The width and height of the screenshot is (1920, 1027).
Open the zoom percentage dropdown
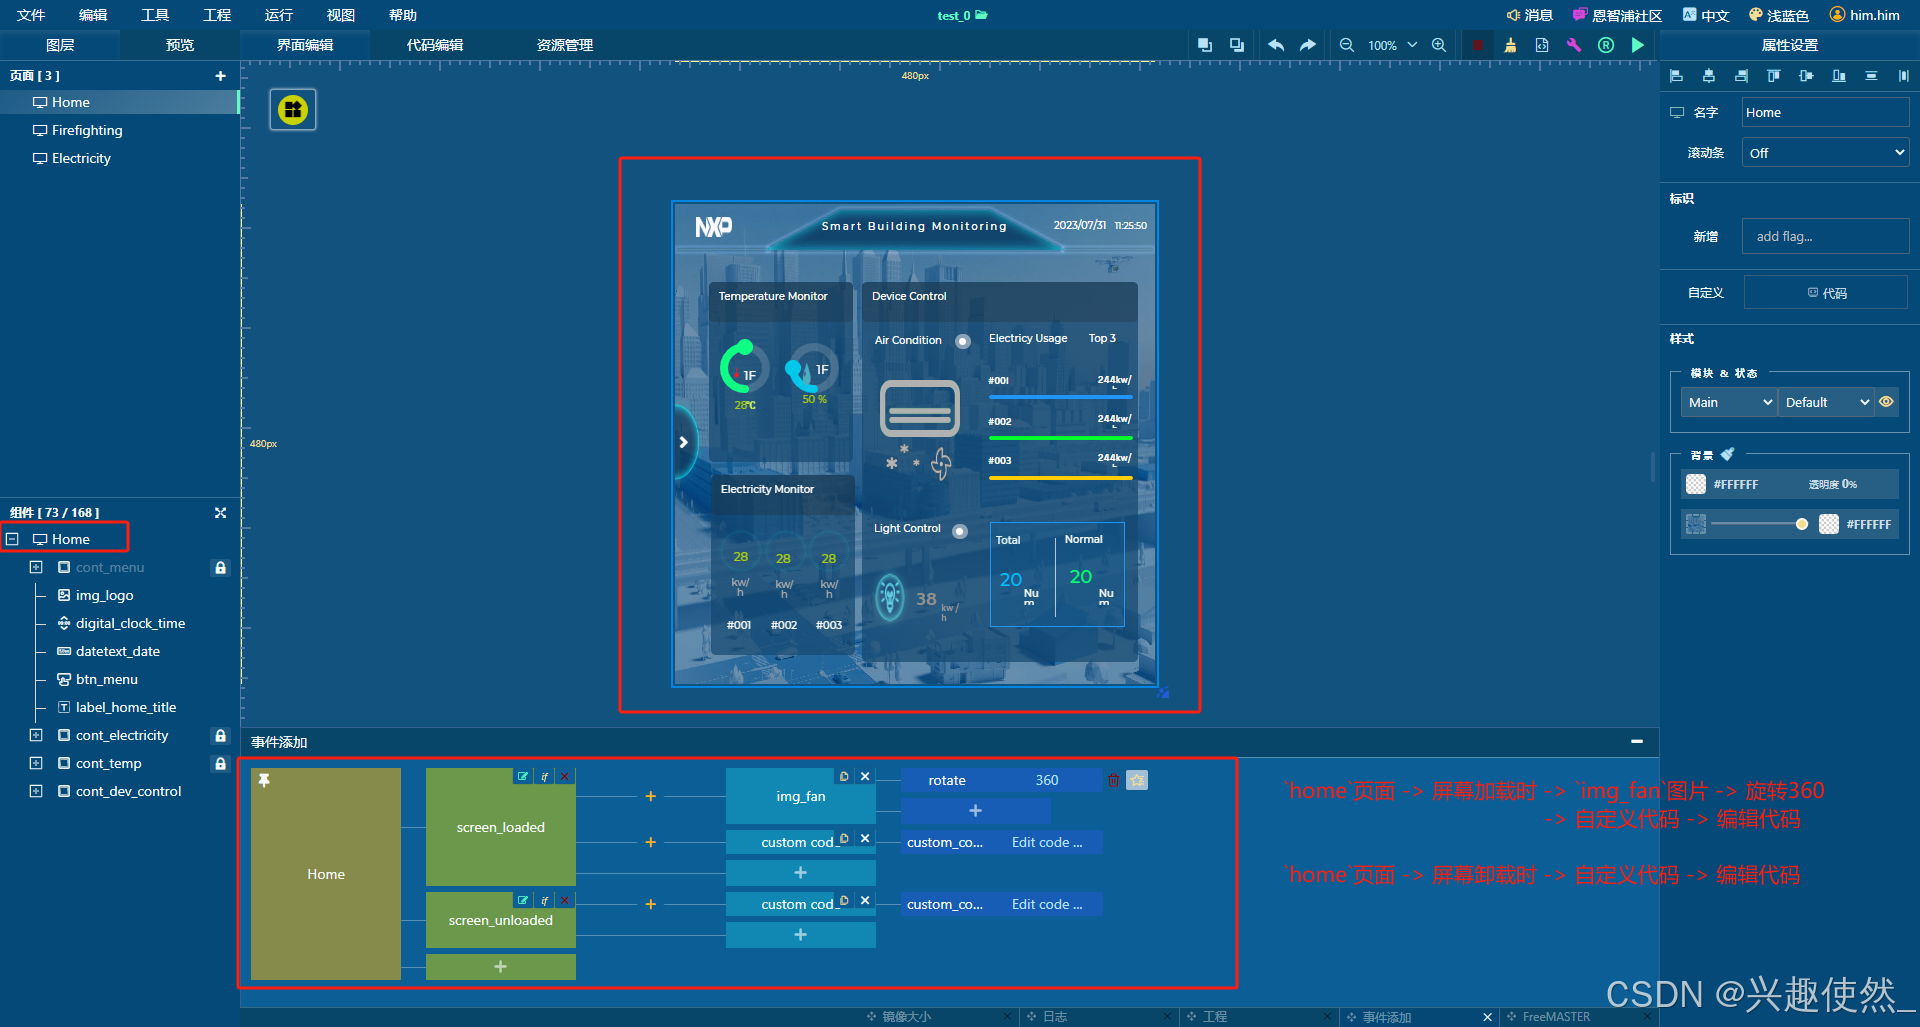tap(1413, 45)
